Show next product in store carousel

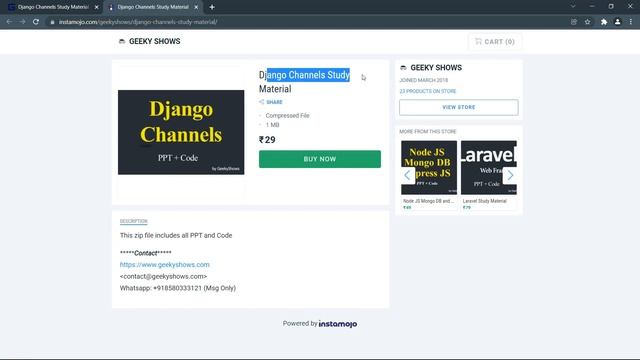[x=510, y=176]
